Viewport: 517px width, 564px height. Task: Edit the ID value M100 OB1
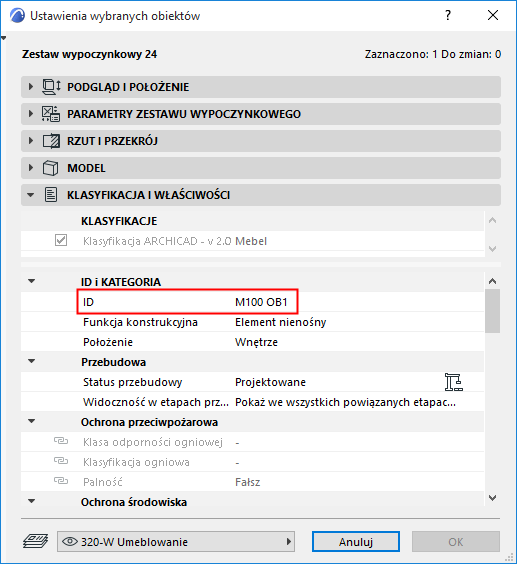click(x=261, y=302)
